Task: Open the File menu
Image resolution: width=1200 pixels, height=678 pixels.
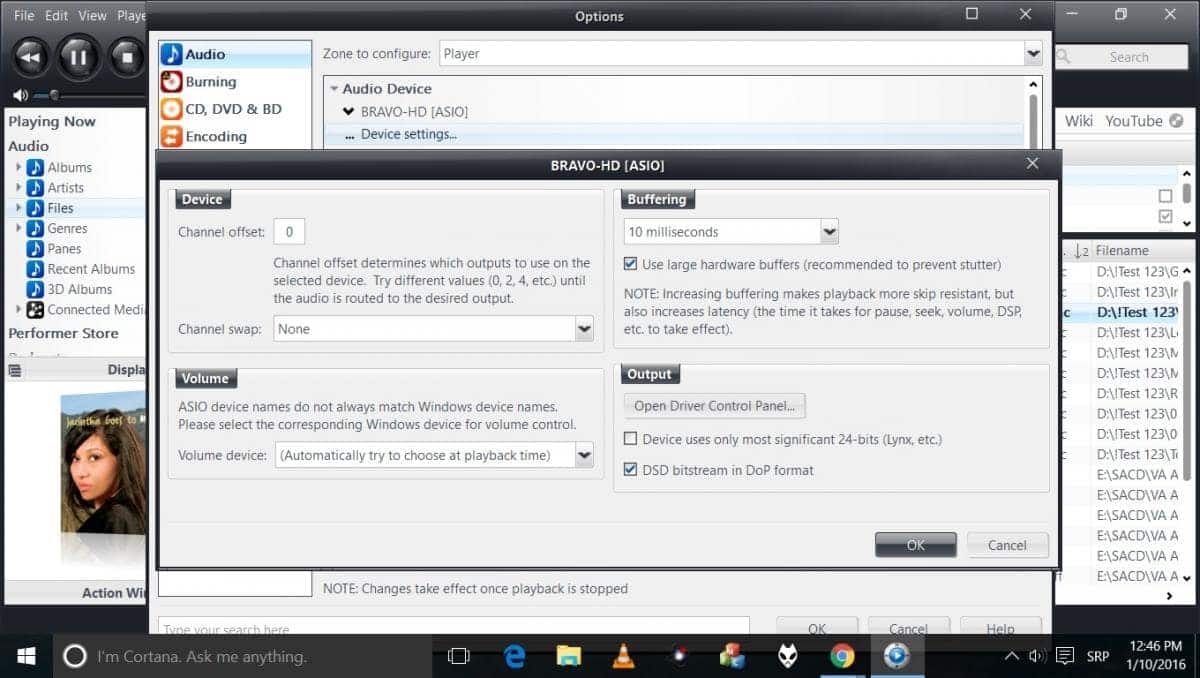Action: pyautogui.click(x=24, y=16)
